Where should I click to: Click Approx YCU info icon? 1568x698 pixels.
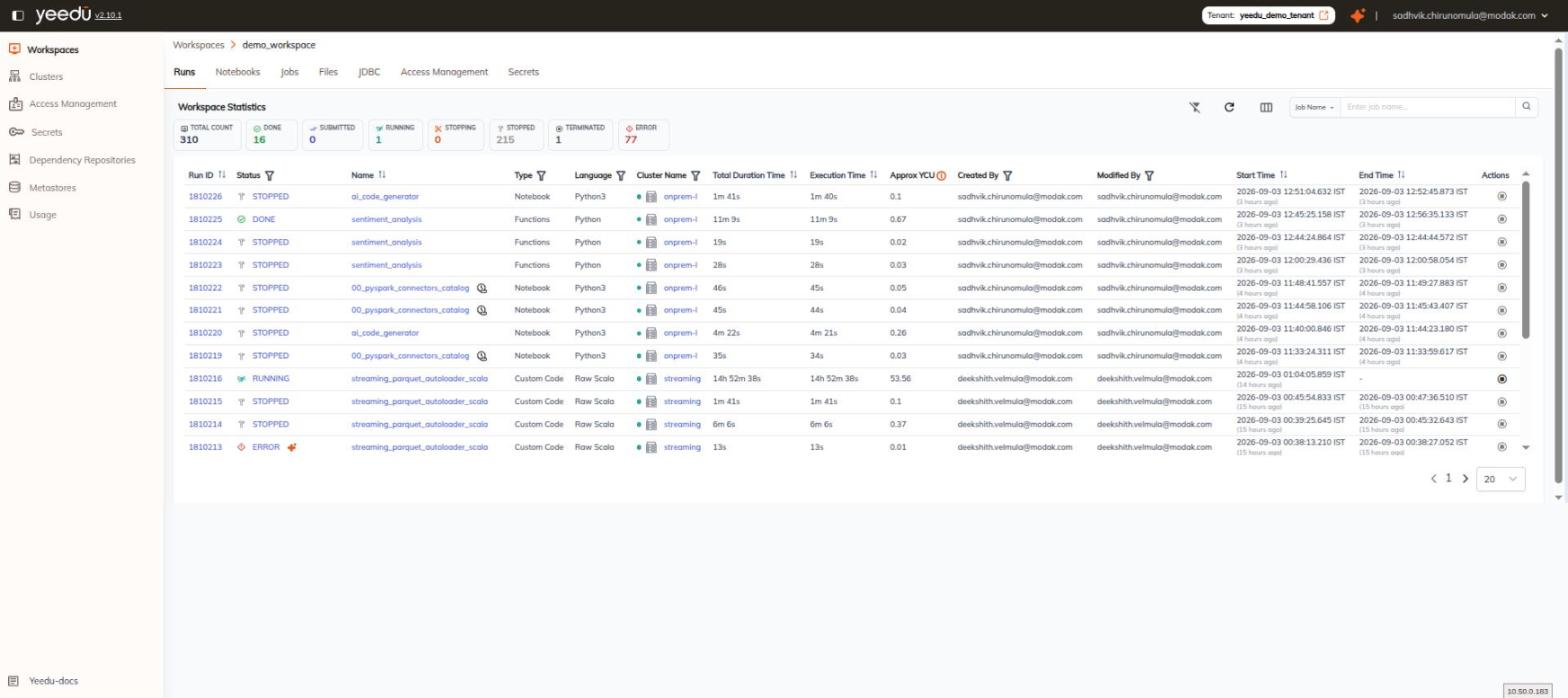(941, 176)
